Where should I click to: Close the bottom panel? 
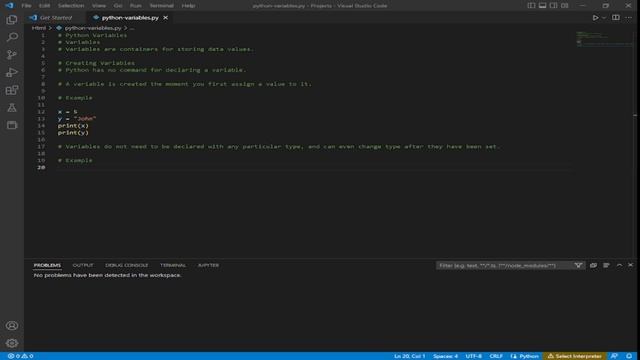630,265
